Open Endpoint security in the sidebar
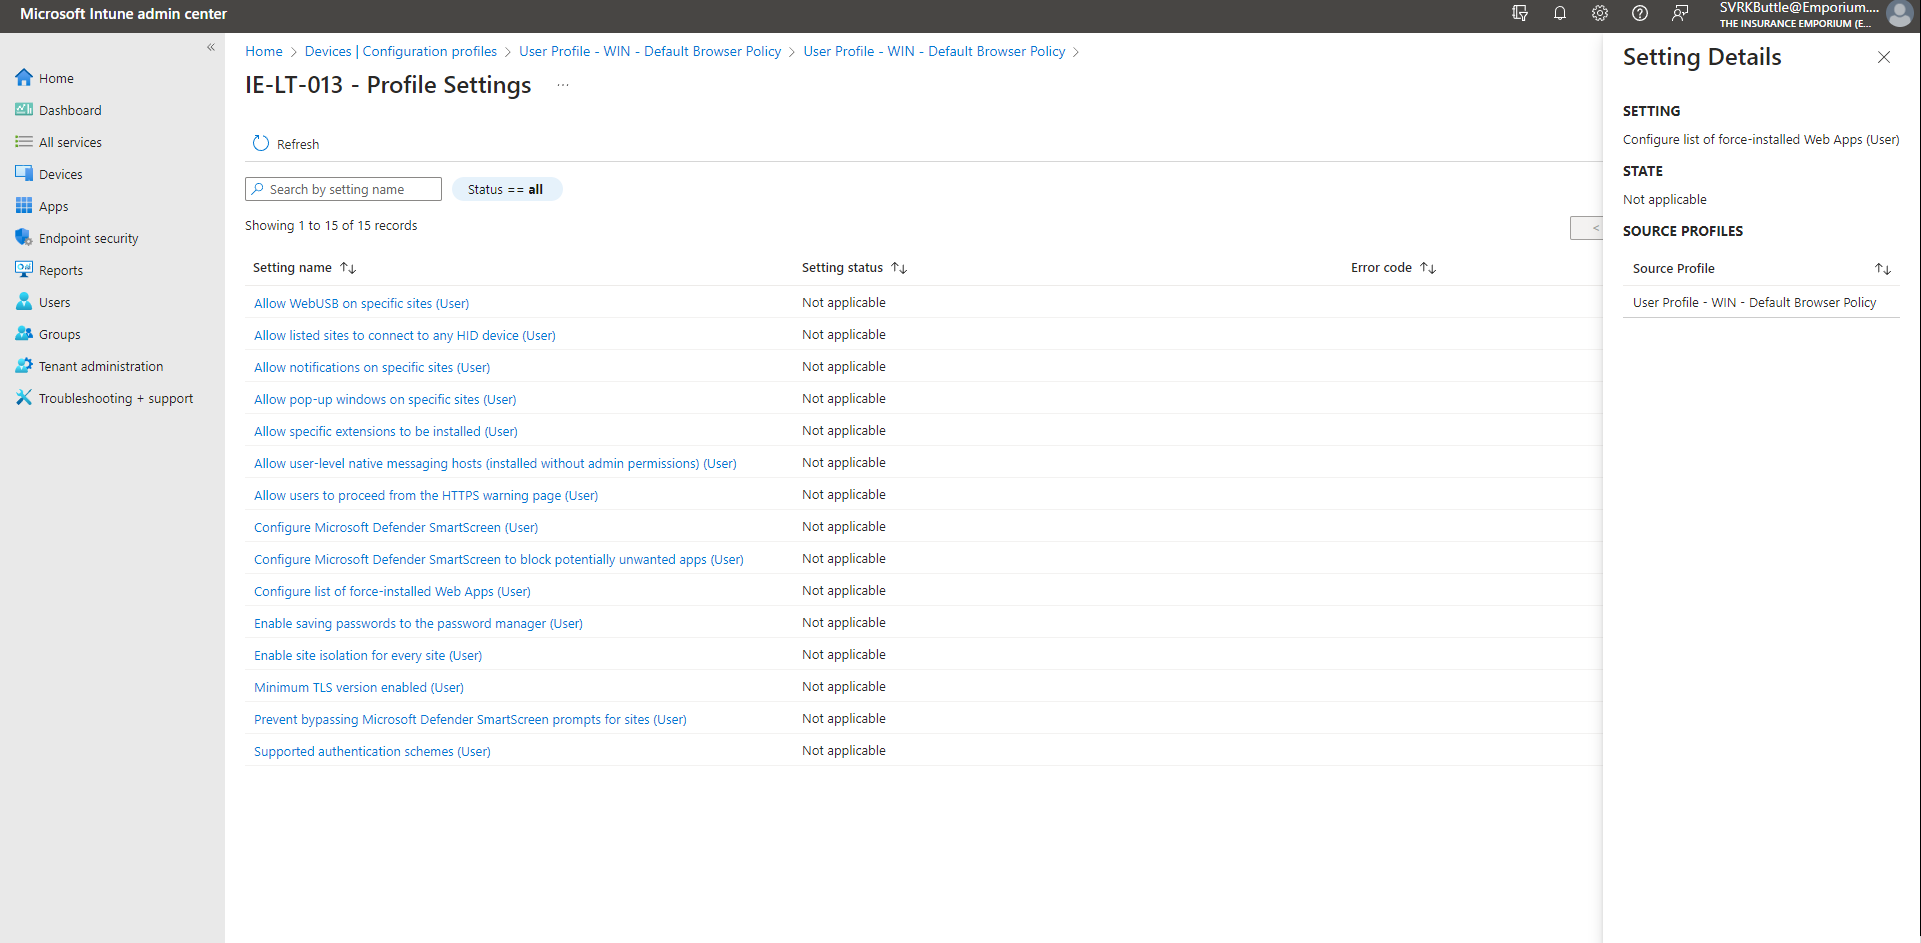The image size is (1921, 943). click(x=89, y=238)
